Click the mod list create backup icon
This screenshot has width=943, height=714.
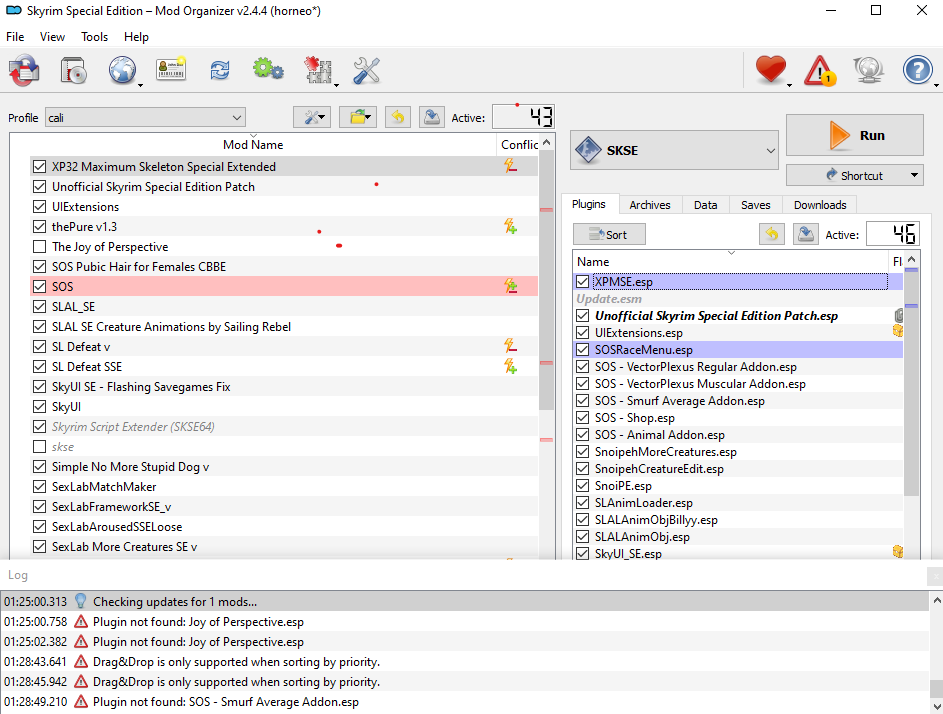(x=432, y=117)
